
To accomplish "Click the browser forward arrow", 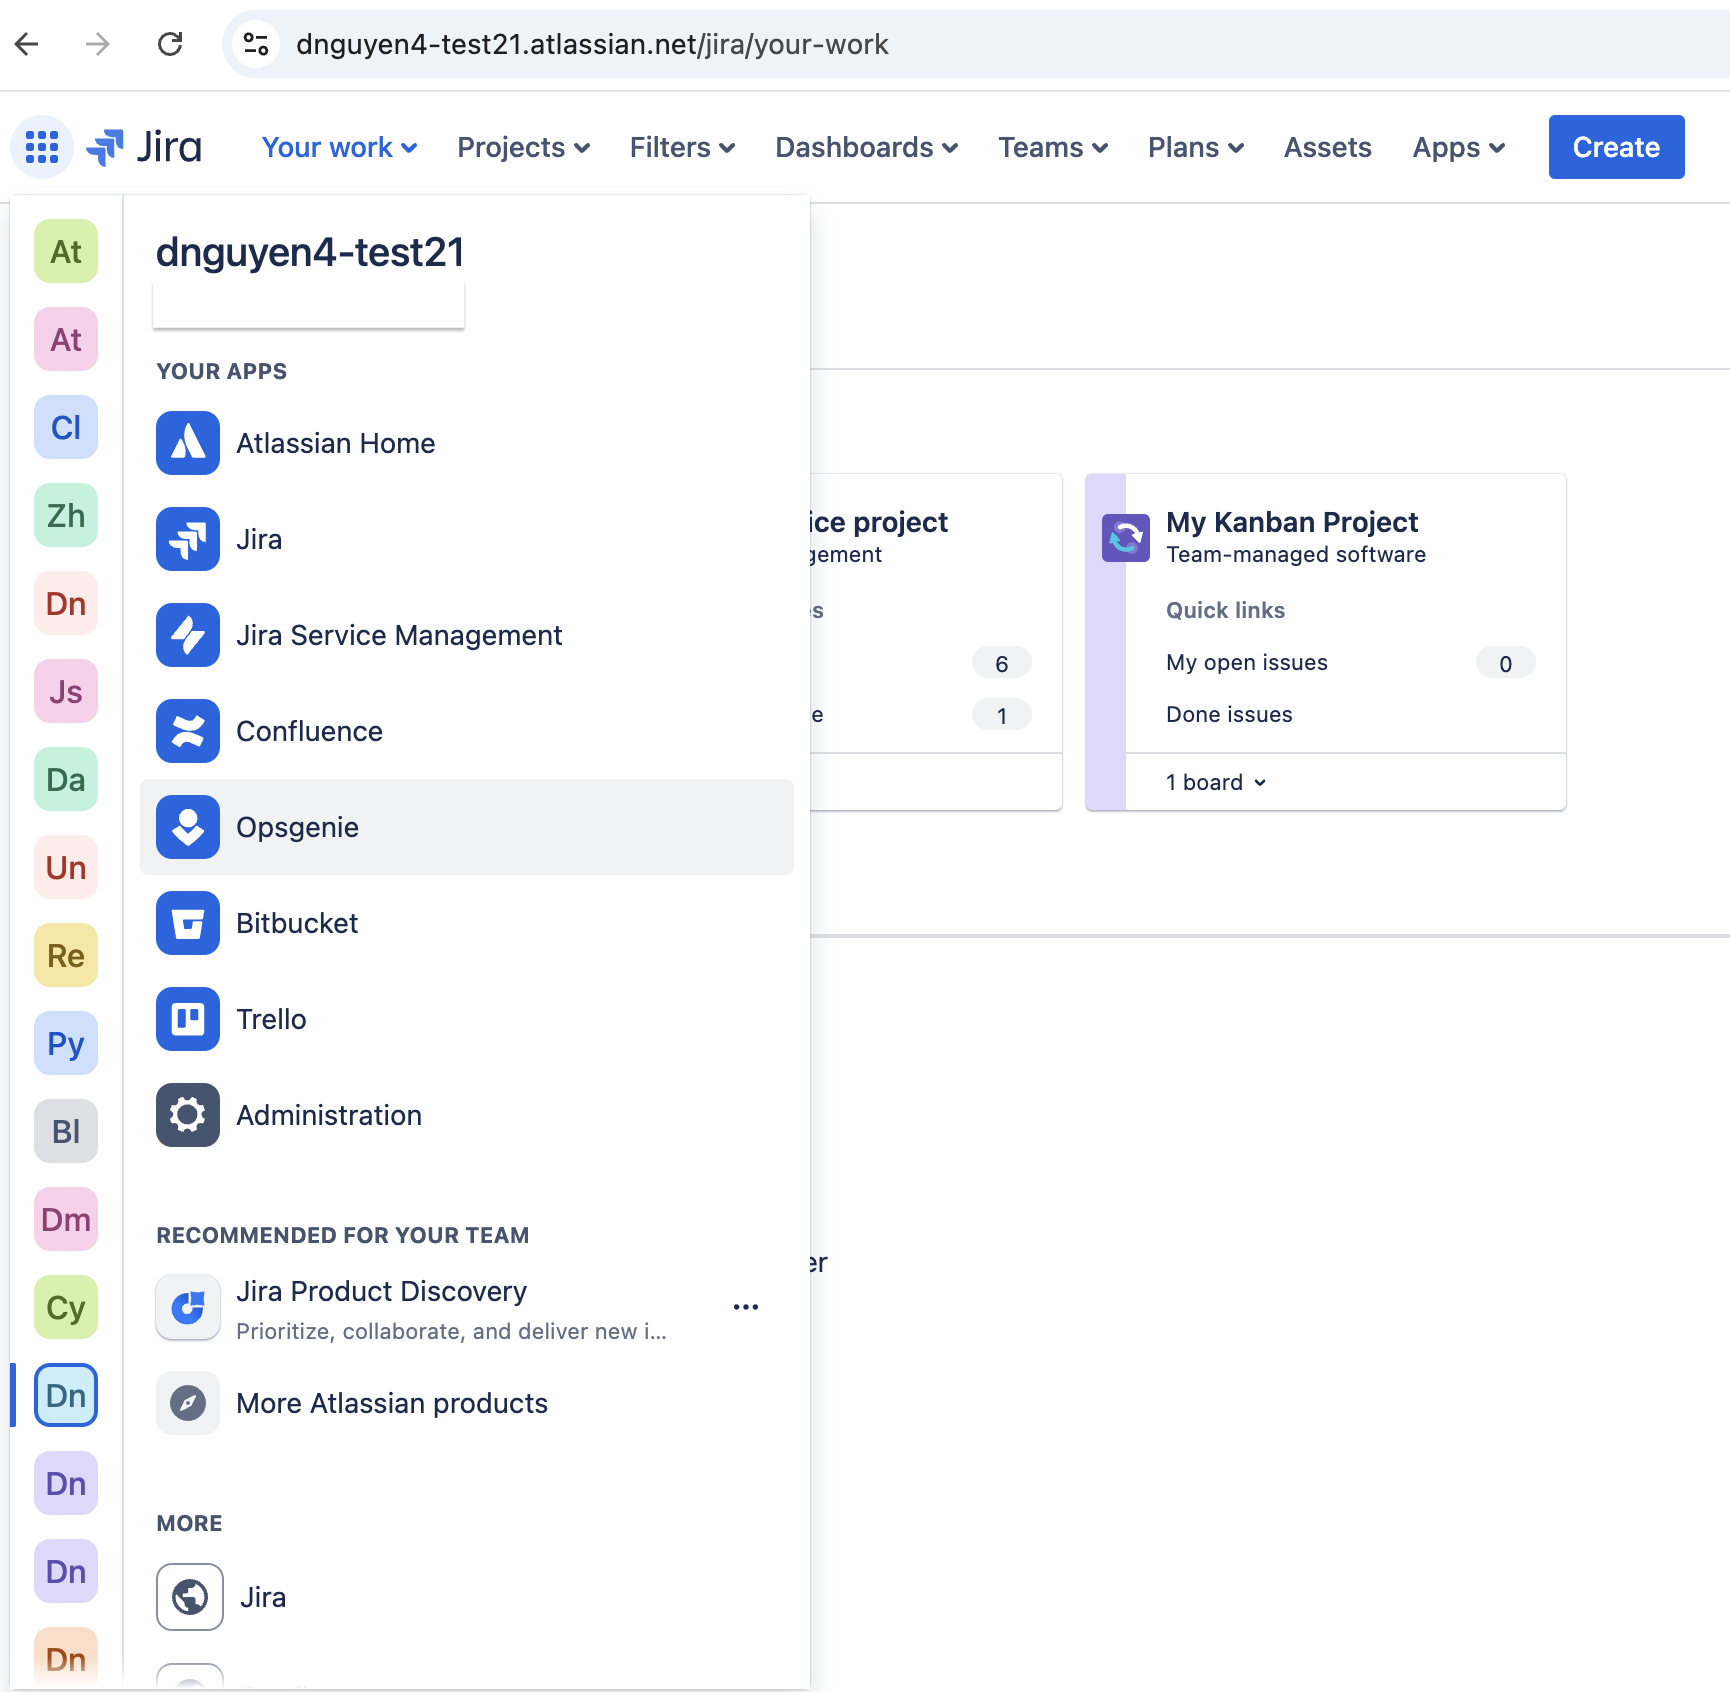I will pyautogui.click(x=98, y=44).
